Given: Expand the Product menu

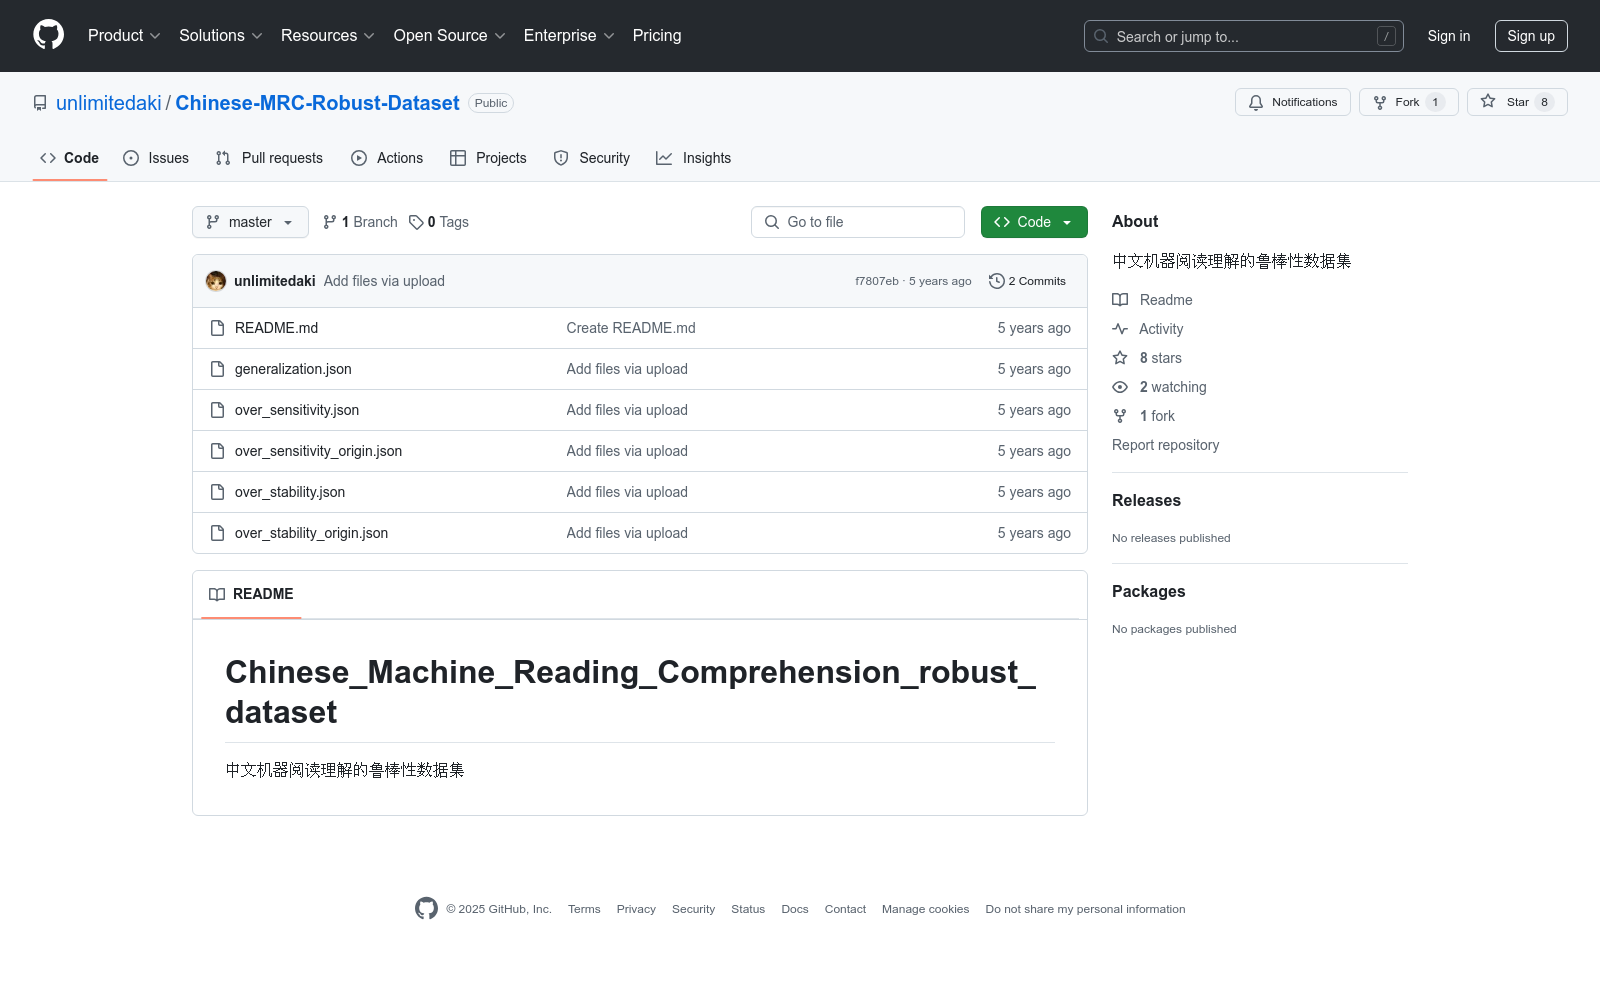Looking at the screenshot, I should pos(124,35).
